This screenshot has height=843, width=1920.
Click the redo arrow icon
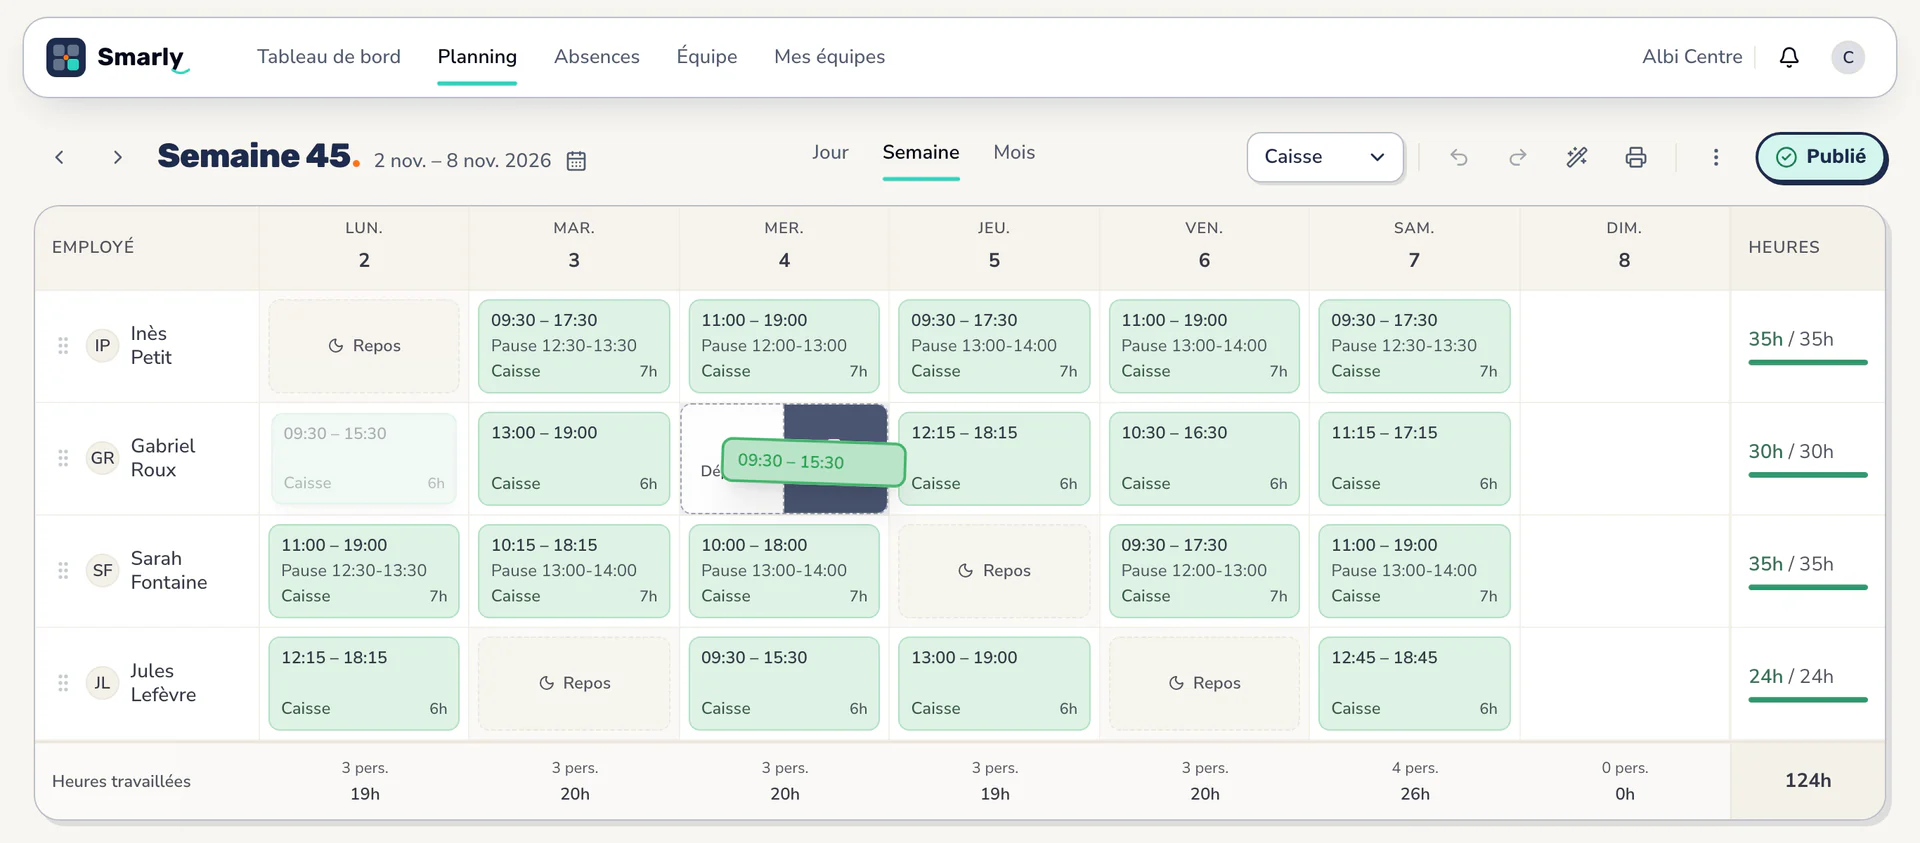(x=1518, y=157)
